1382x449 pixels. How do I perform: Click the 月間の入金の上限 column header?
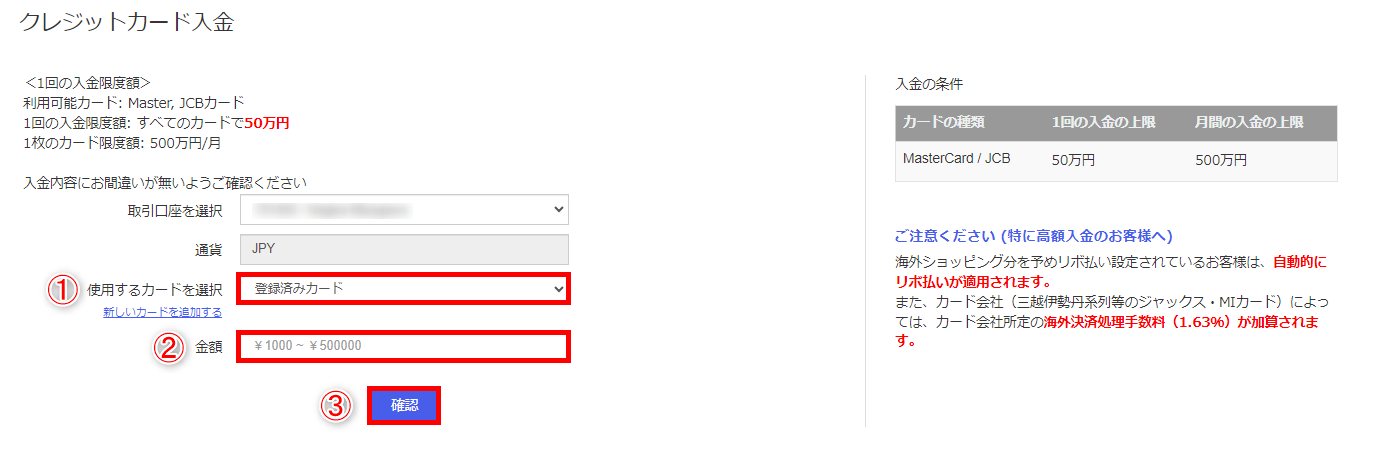pyautogui.click(x=1249, y=123)
